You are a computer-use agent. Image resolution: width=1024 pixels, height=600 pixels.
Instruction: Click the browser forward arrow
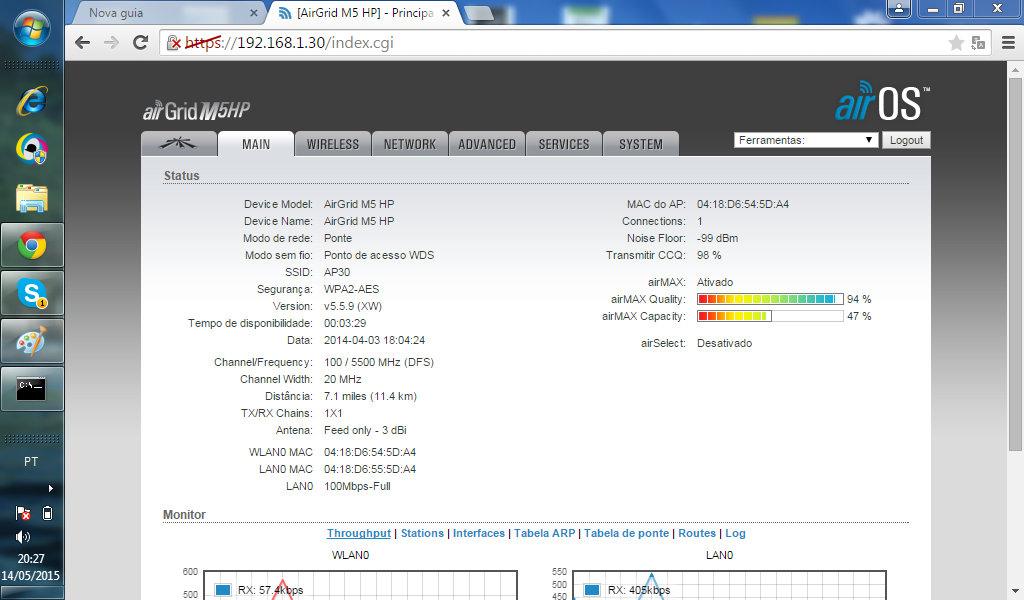tap(111, 42)
